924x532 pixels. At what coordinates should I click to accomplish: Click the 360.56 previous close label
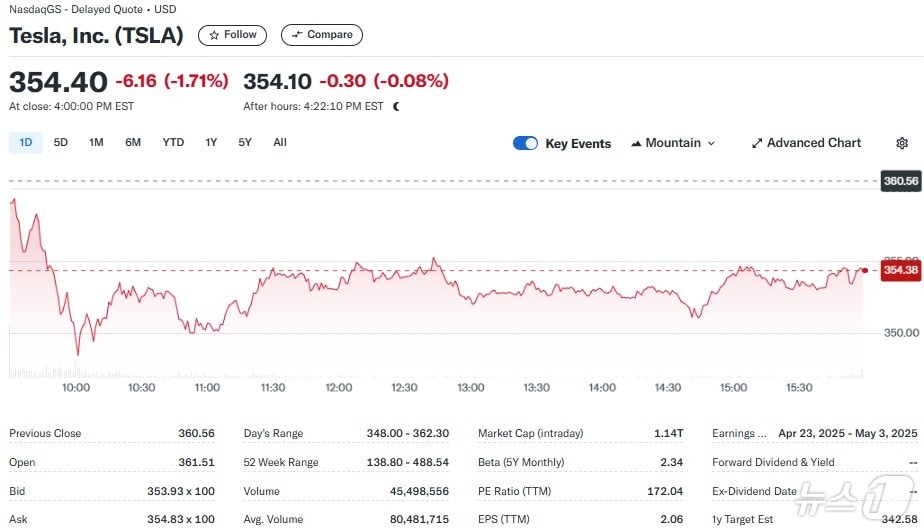[900, 181]
